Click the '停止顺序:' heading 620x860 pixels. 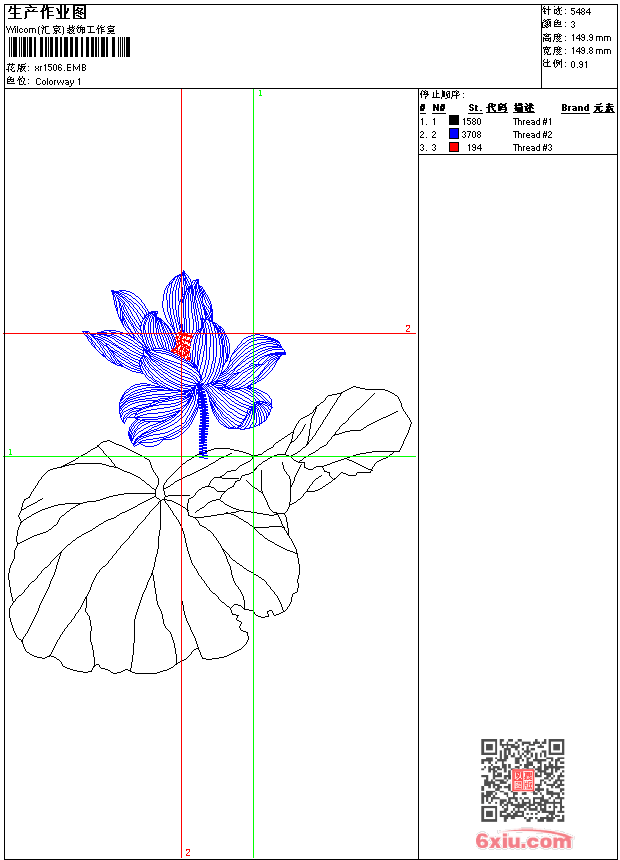pos(442,95)
